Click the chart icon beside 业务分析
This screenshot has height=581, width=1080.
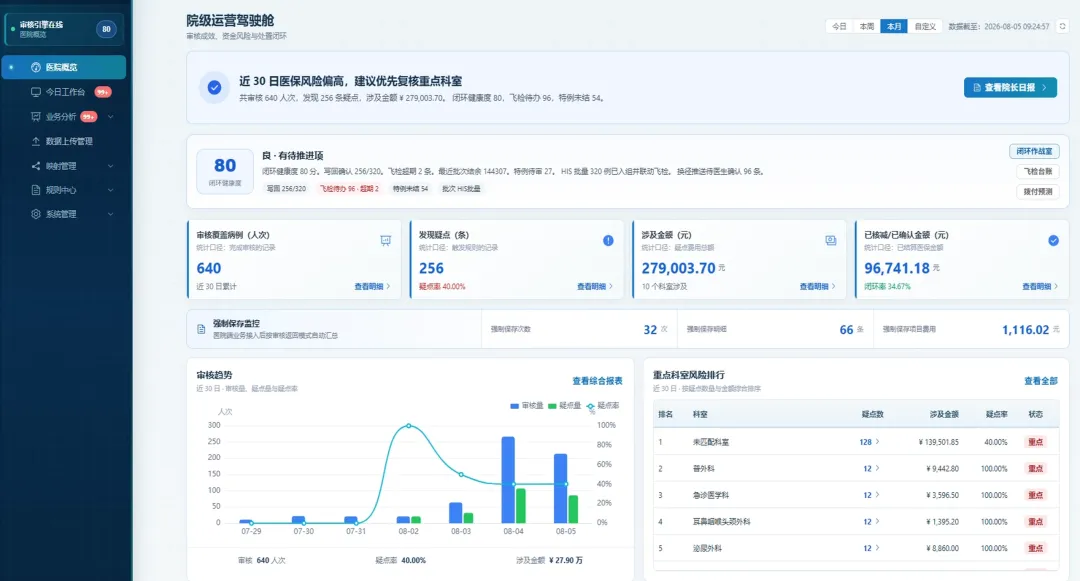tap(36, 117)
